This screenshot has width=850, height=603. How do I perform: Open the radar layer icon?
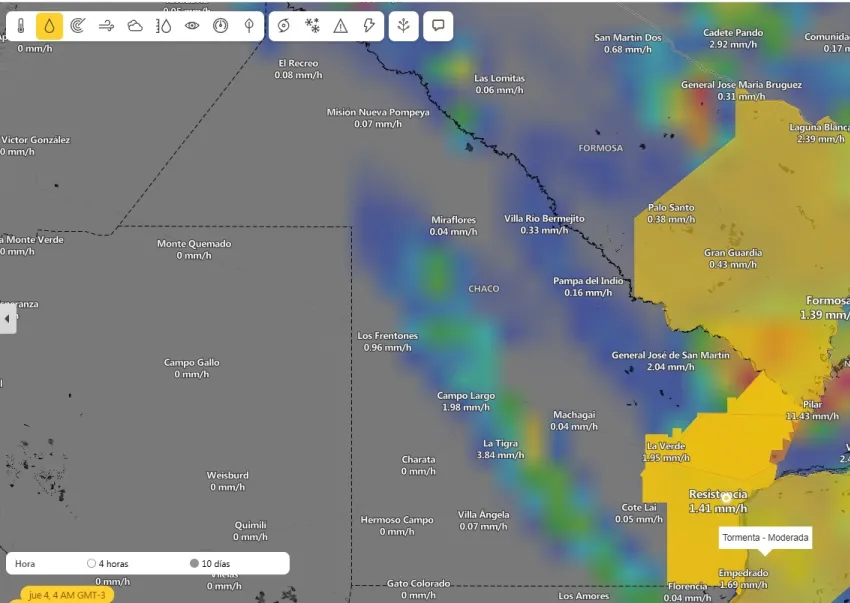(78, 26)
